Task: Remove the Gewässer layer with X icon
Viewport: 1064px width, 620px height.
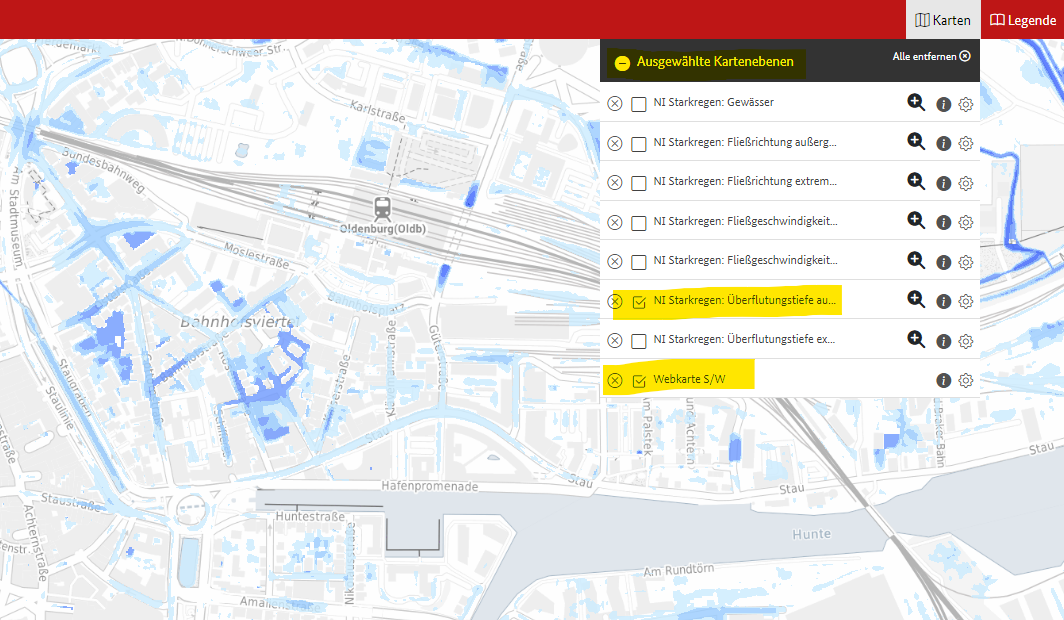Action: pos(615,103)
